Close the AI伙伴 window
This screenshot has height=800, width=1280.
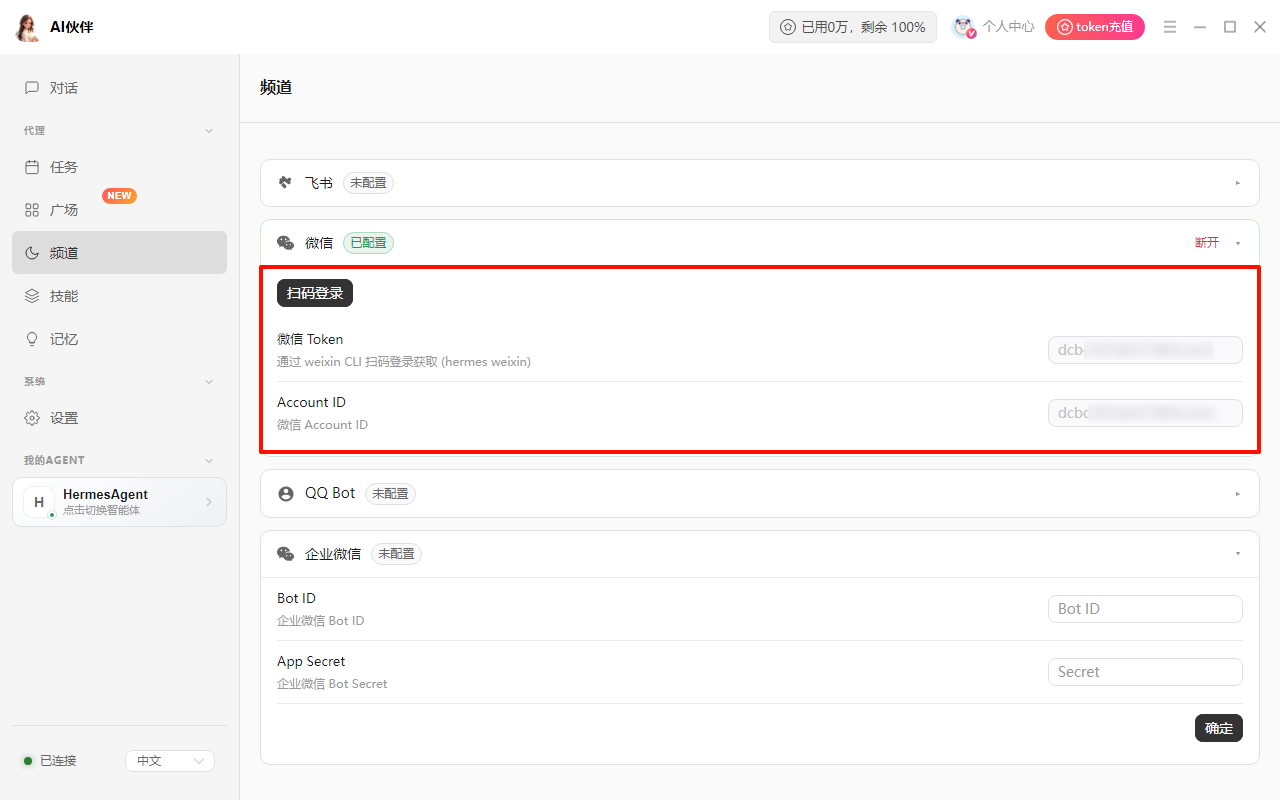[1260, 27]
